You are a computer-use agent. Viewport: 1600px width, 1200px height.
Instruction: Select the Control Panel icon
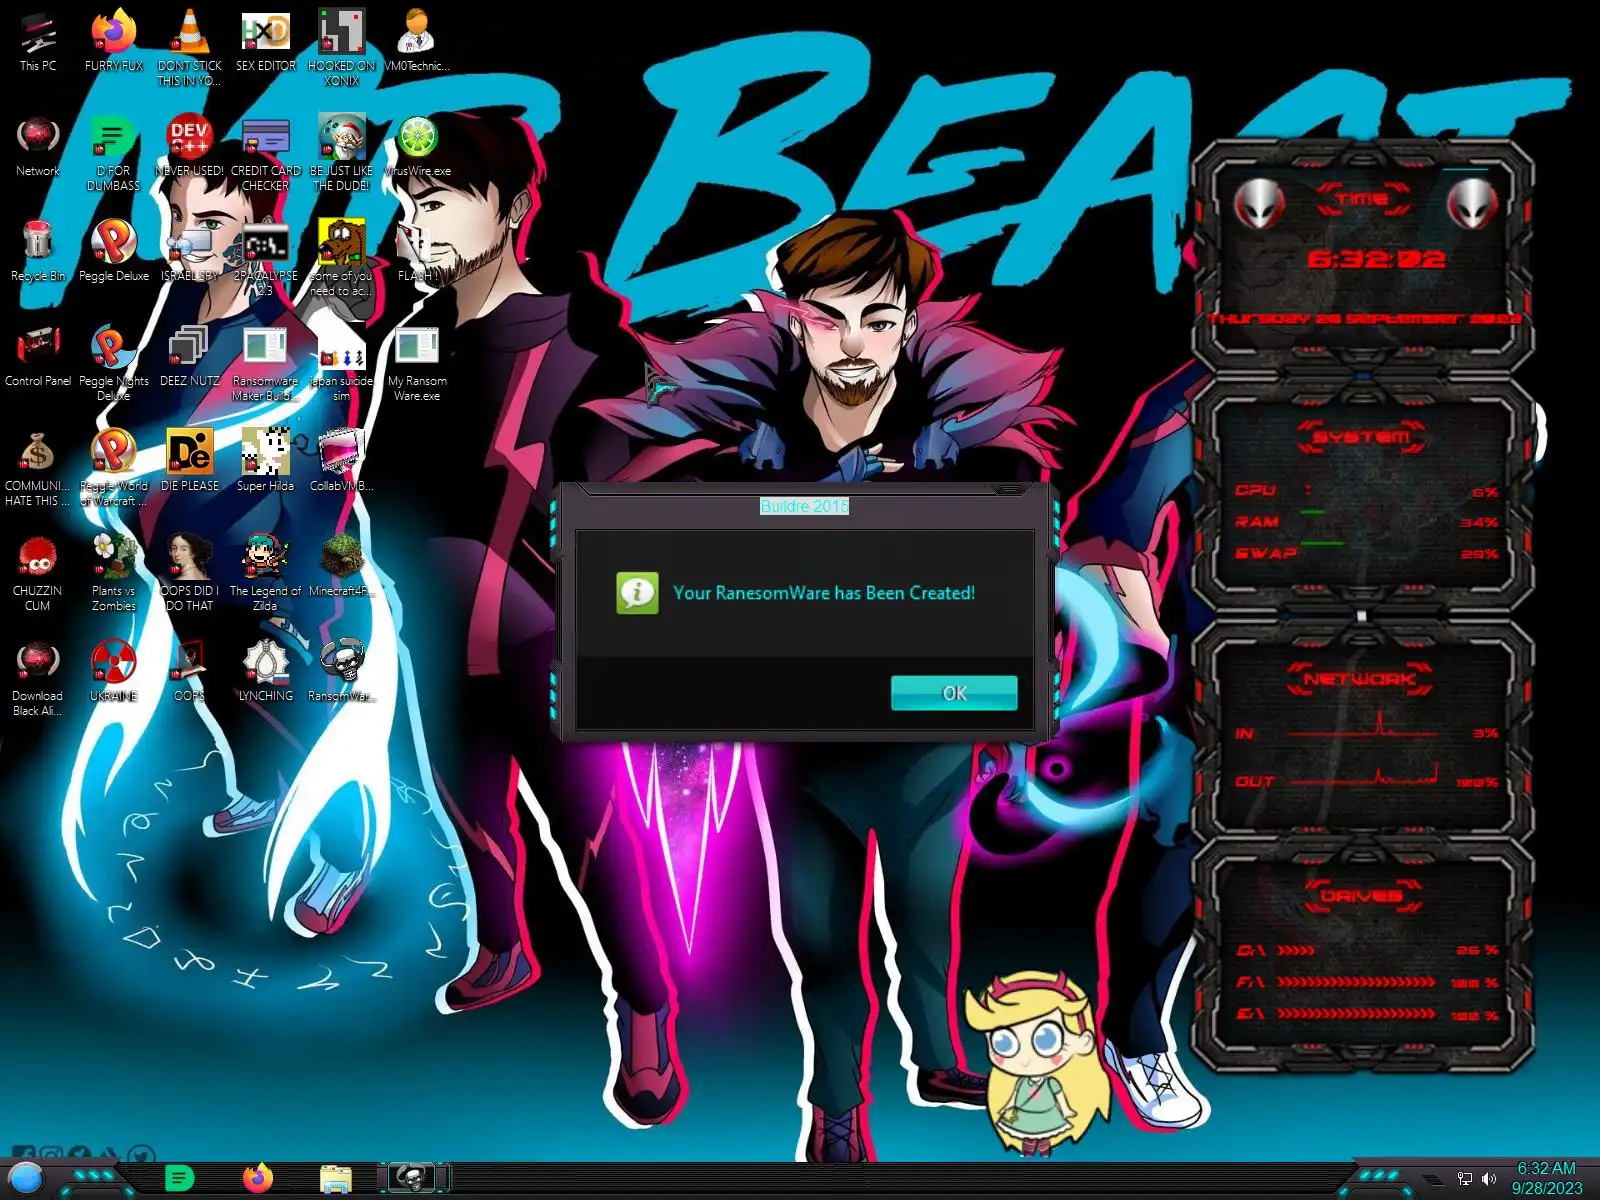tap(38, 357)
